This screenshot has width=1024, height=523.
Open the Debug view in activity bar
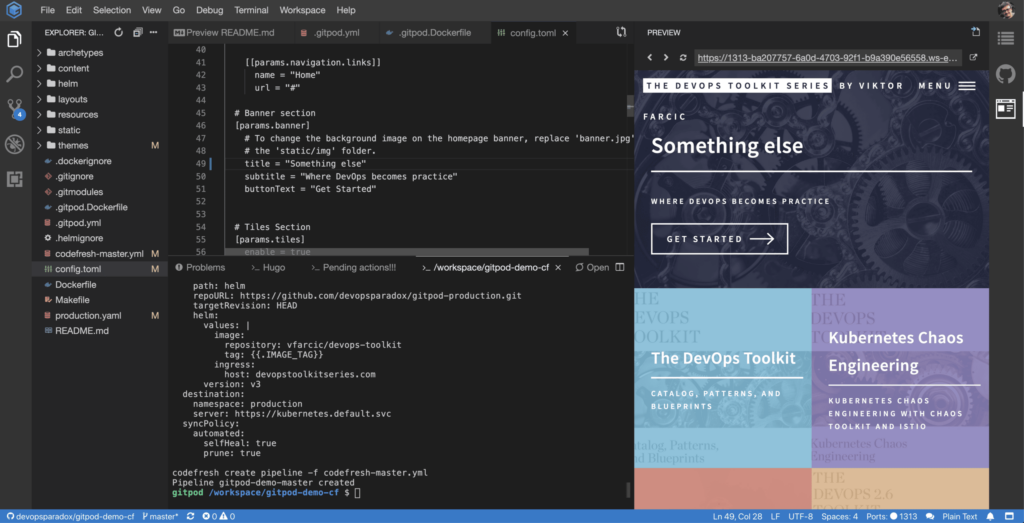(x=14, y=144)
